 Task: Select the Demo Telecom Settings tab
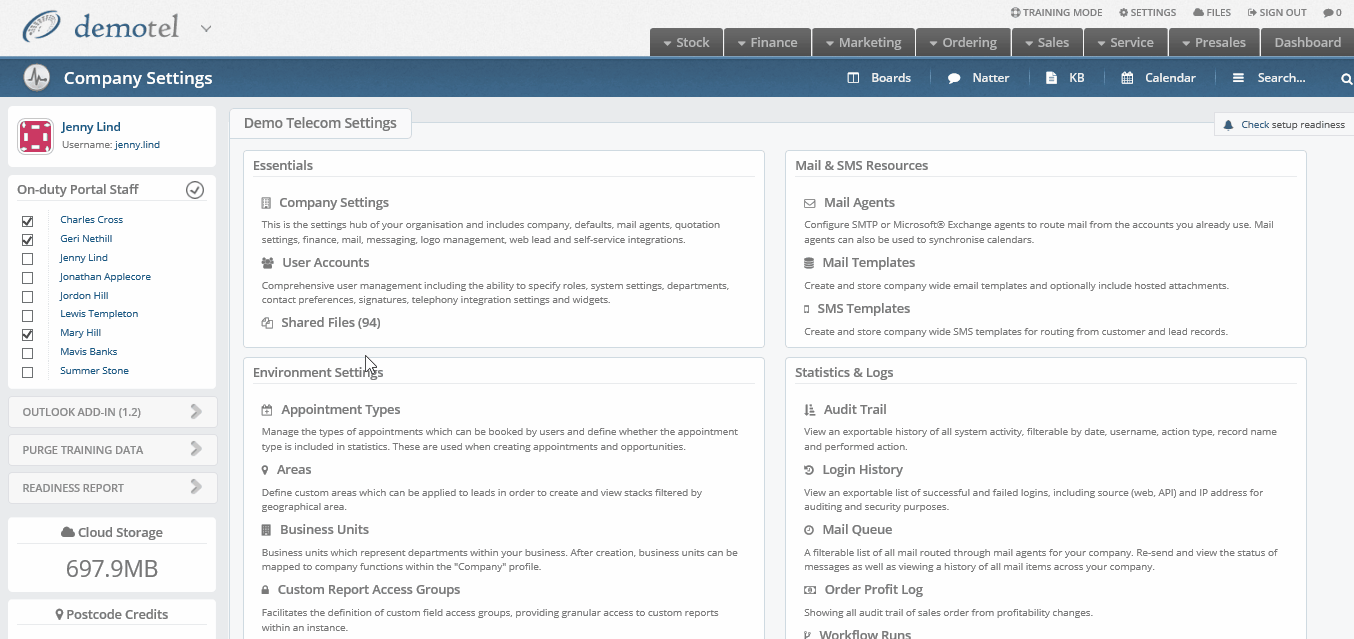[320, 123]
